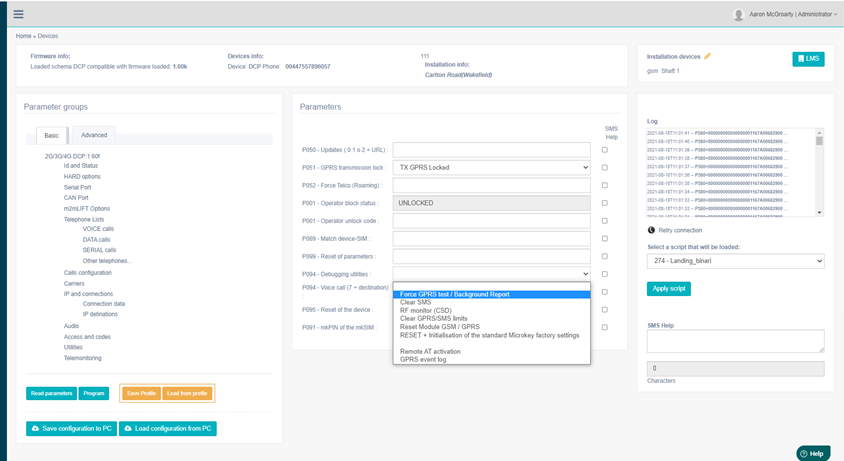Select HARD options group
The height and width of the screenshot is (461, 844).
pyautogui.click(x=82, y=177)
